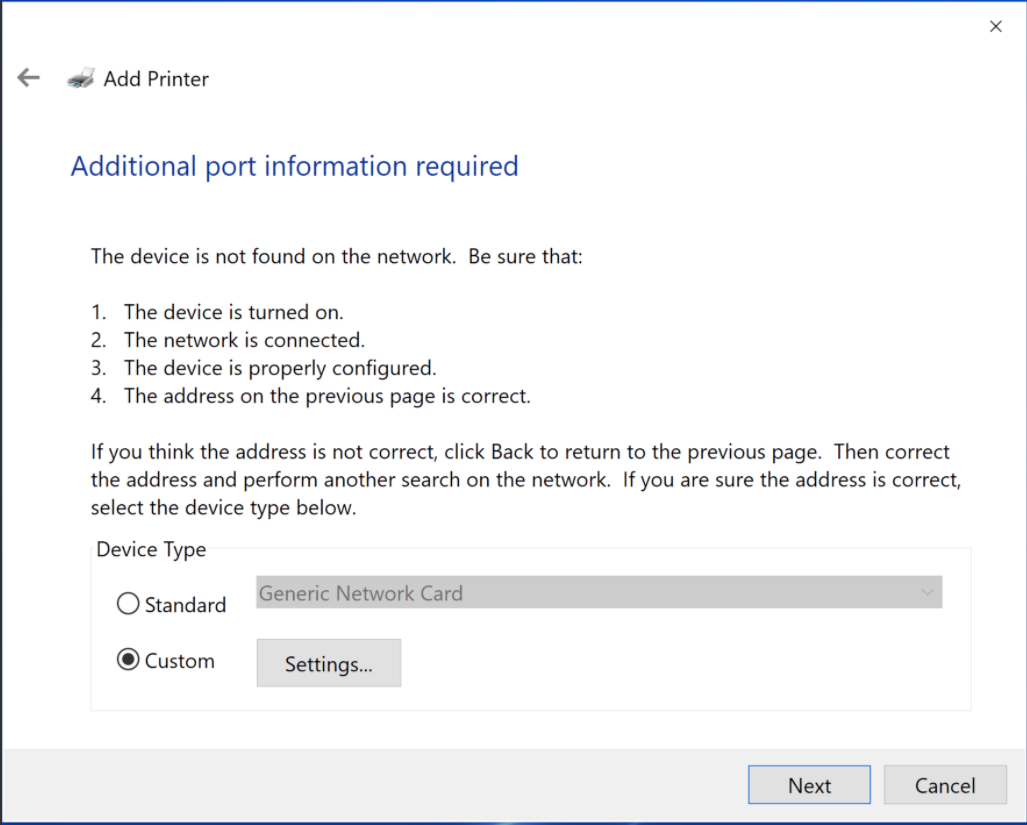
Task: Click the chevron arrow of the device dropdown
Action: 927,593
